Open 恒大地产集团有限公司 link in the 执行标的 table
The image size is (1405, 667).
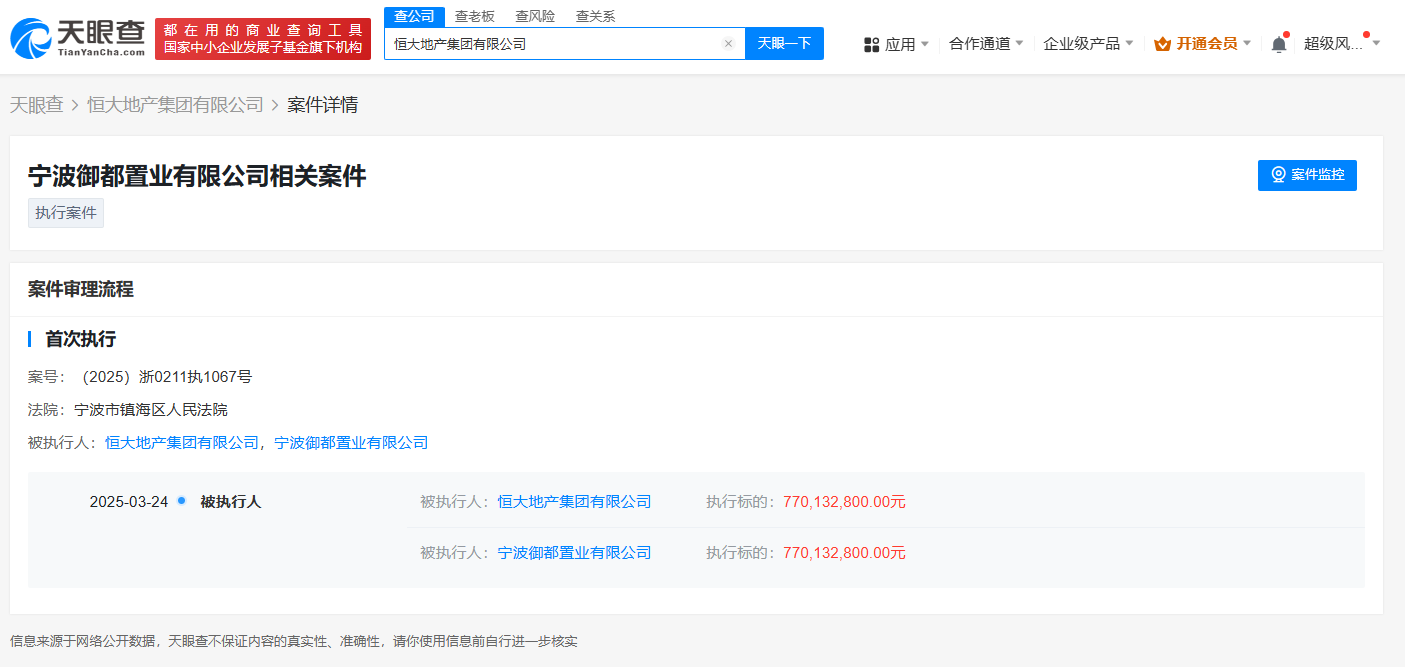(574, 502)
